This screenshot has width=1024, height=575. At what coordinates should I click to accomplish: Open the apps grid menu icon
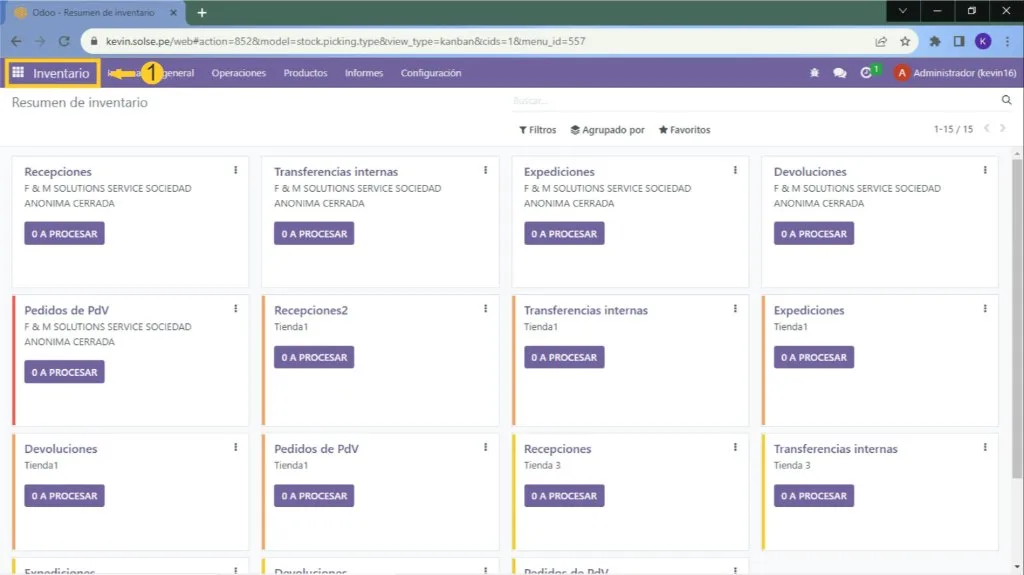(18, 73)
